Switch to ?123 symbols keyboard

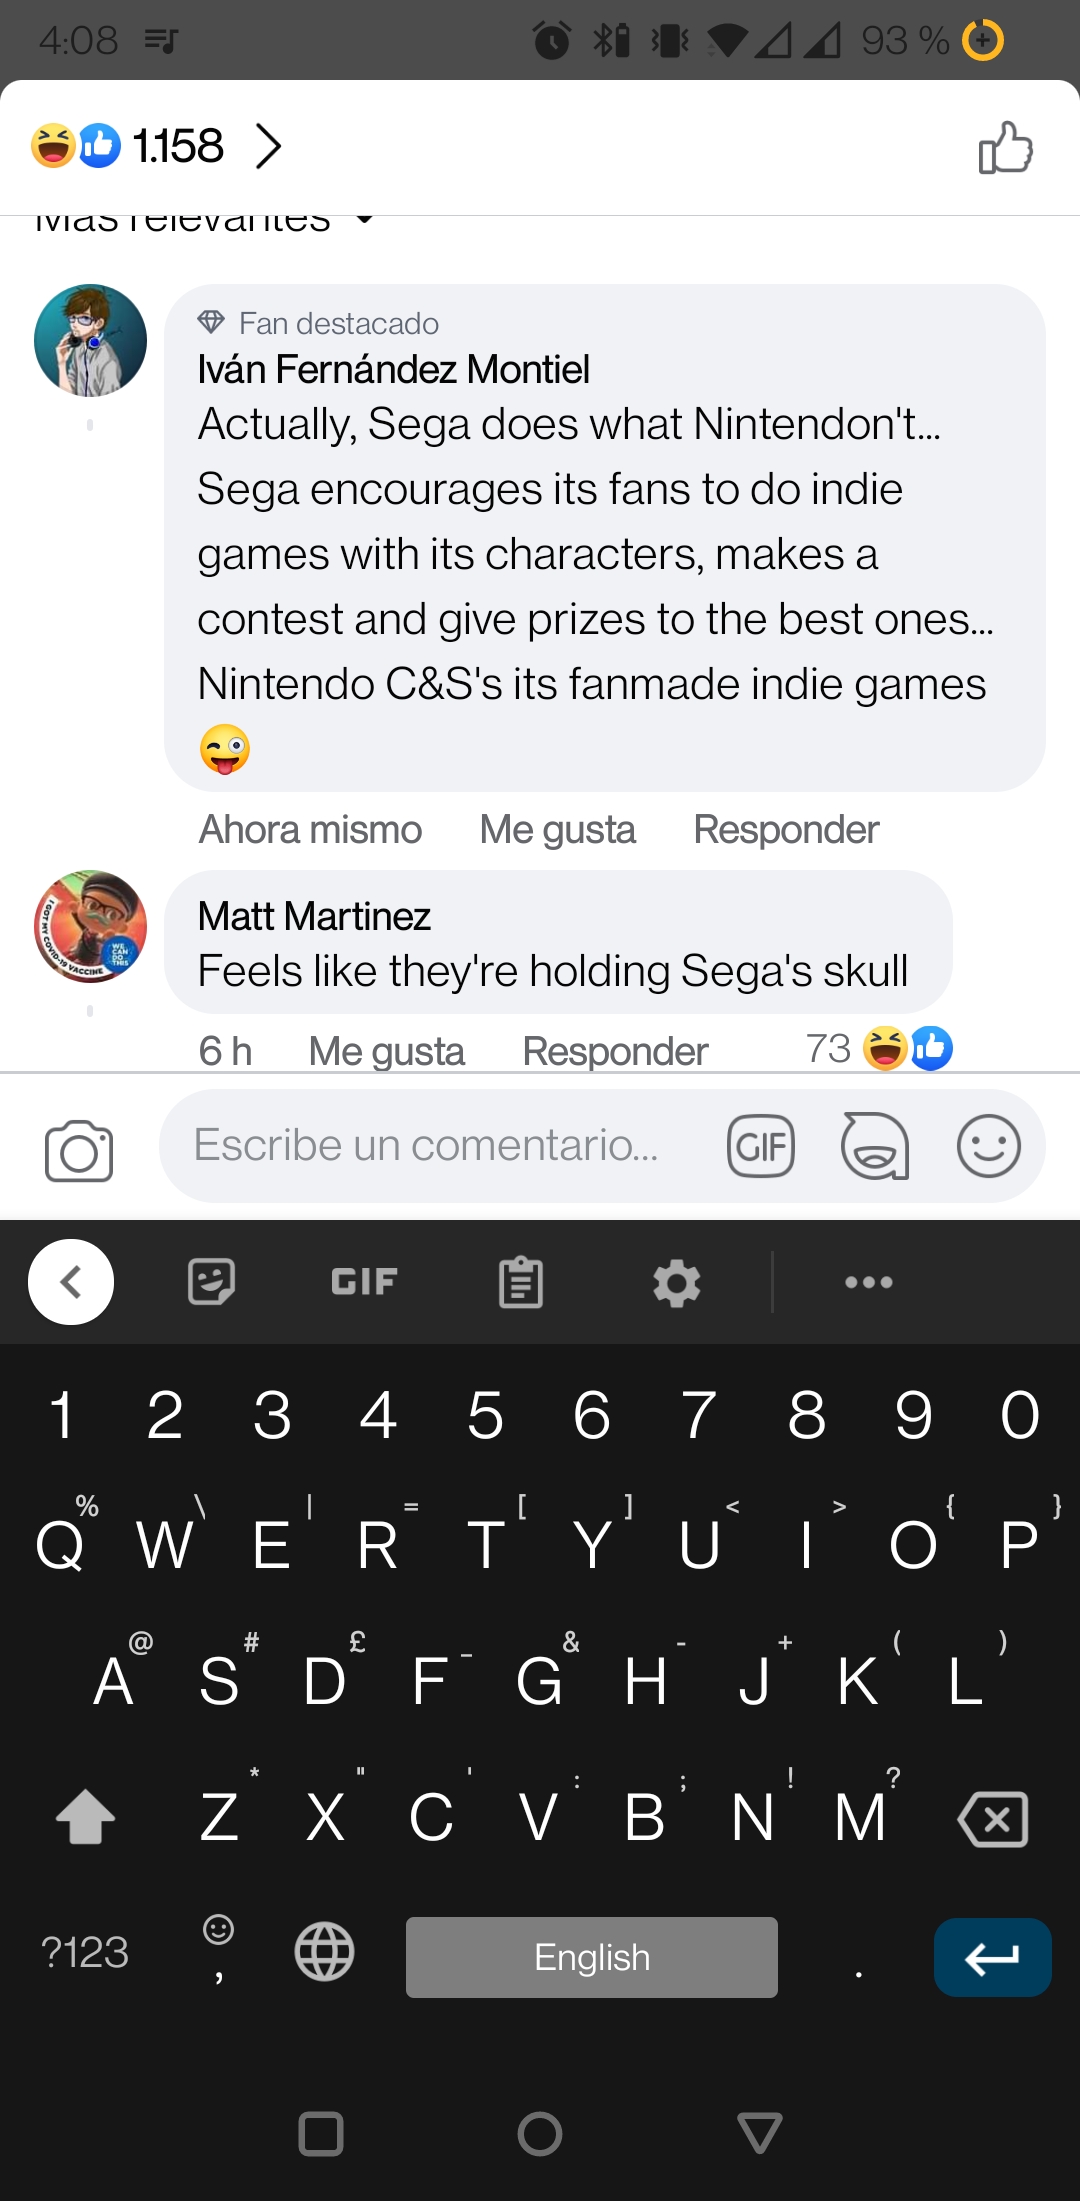pos(85,1952)
